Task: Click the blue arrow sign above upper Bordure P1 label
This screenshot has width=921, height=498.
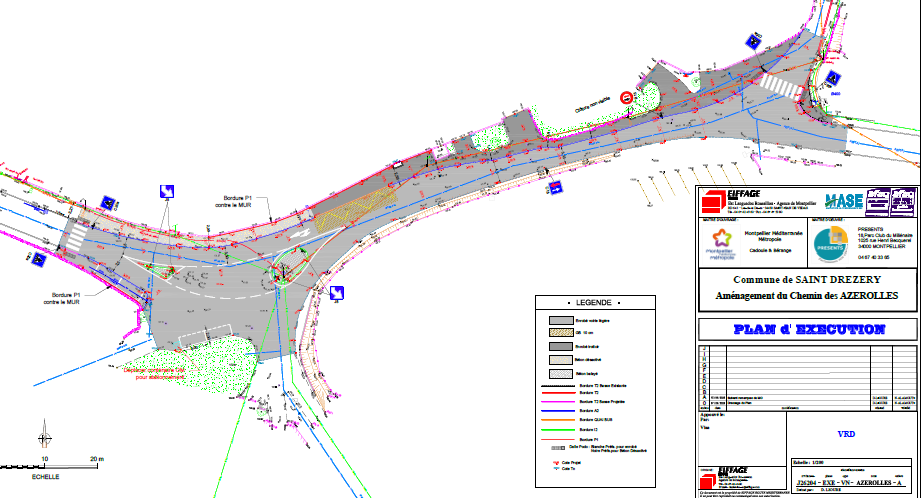Action: tap(167, 191)
